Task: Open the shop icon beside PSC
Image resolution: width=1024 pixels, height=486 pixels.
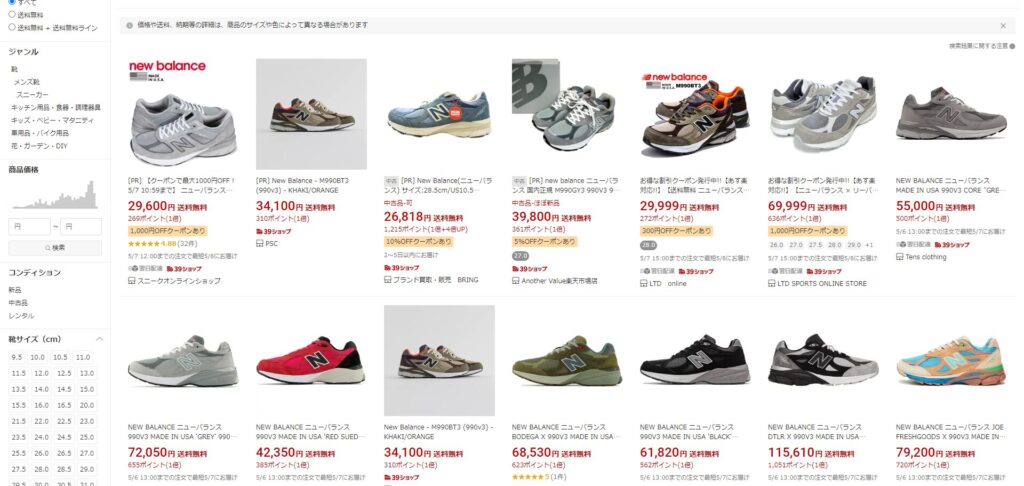Action: 259,244
